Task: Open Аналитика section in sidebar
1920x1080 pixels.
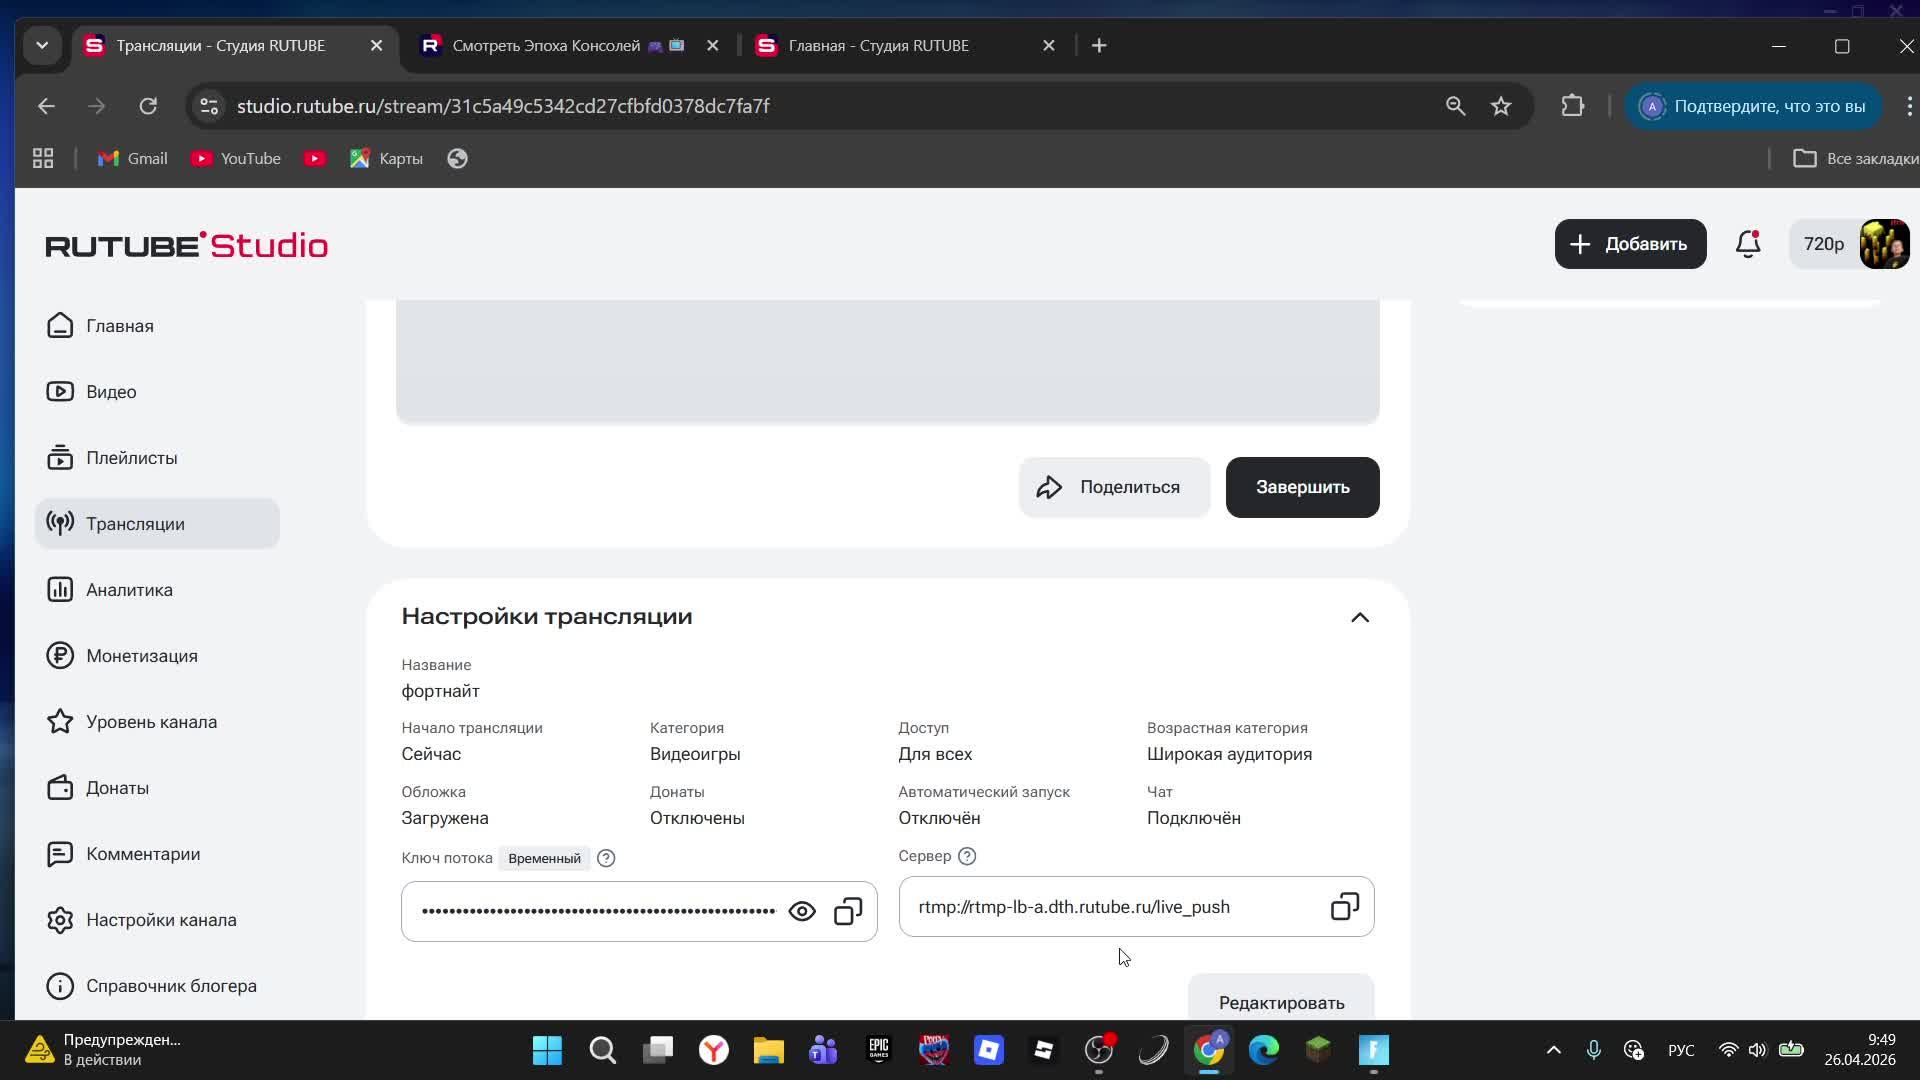Action: (x=129, y=590)
